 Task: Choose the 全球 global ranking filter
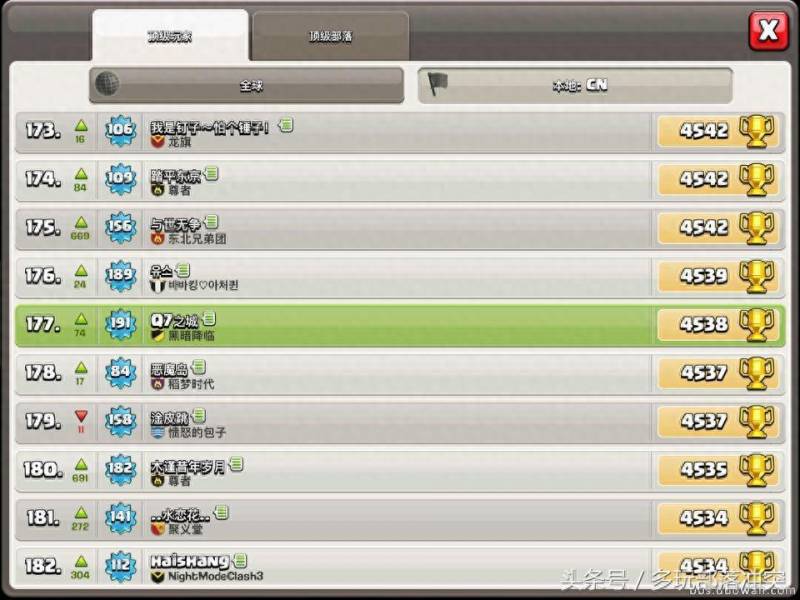(x=246, y=85)
